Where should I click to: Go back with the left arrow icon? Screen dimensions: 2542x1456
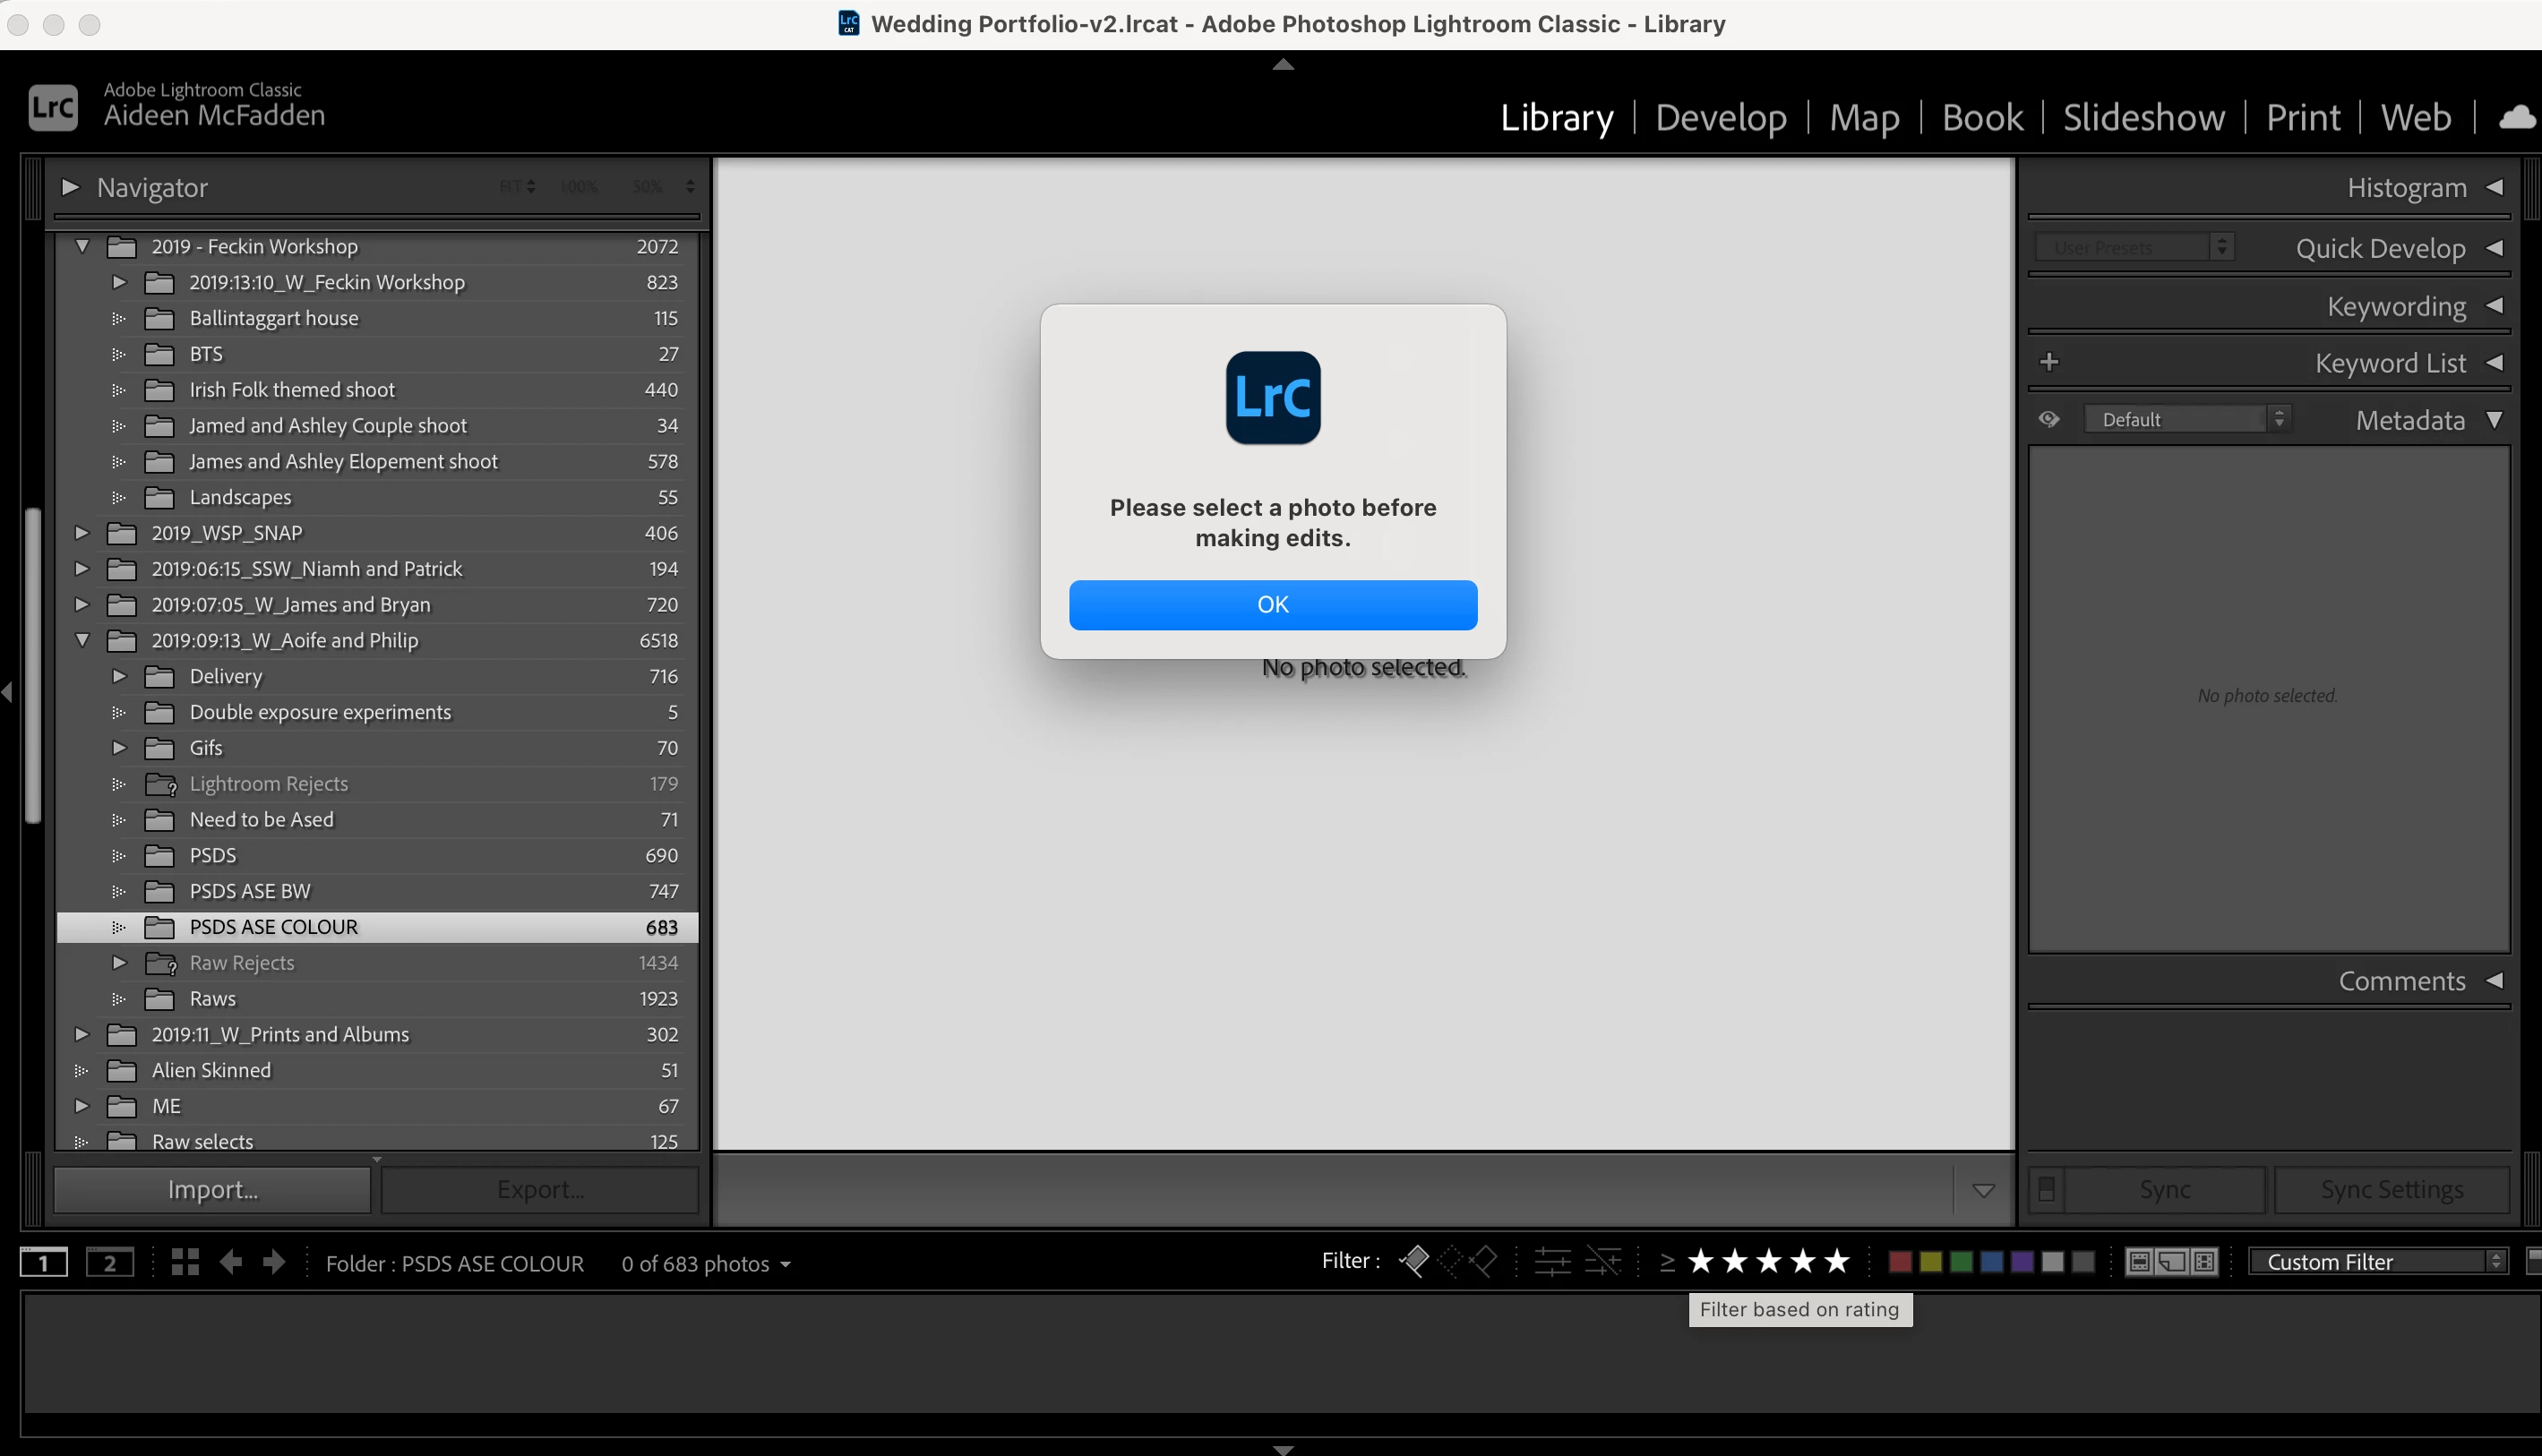pyautogui.click(x=231, y=1262)
